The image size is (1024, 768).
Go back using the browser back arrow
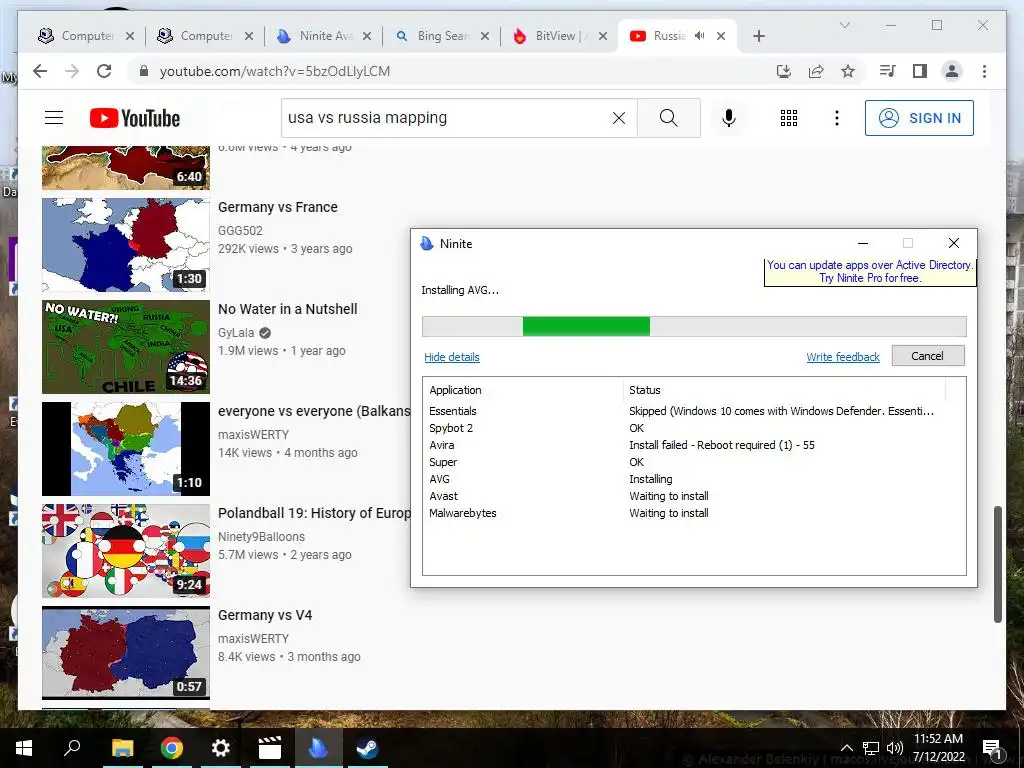(40, 71)
